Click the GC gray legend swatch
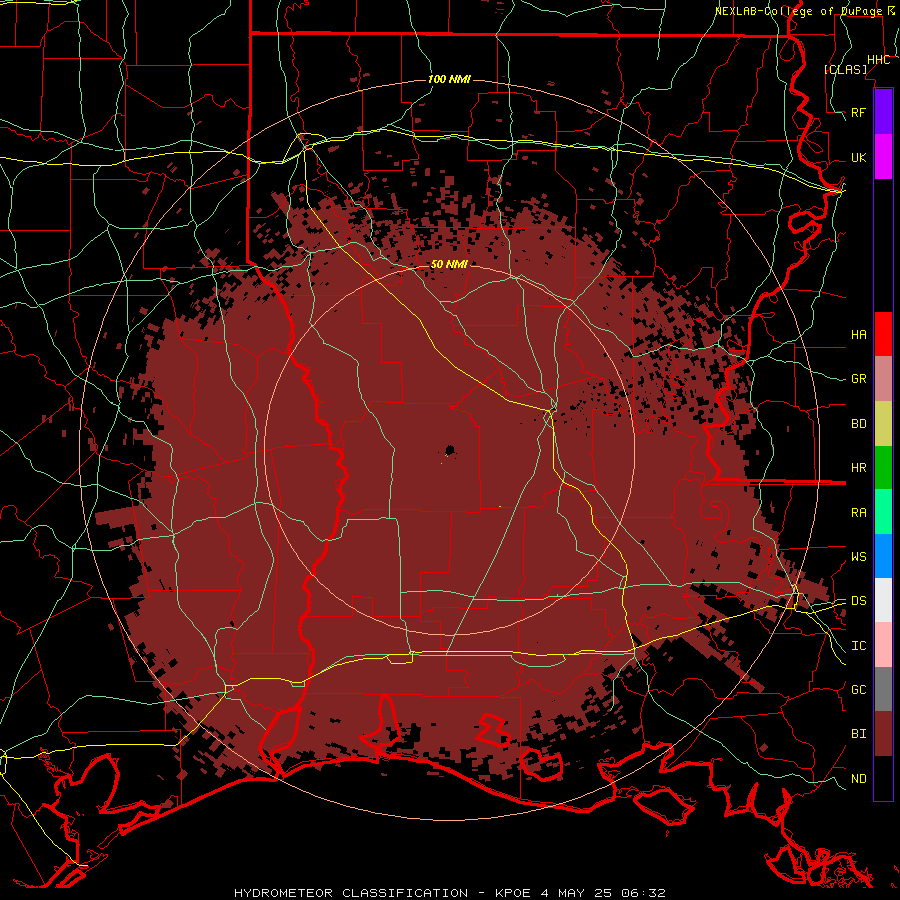This screenshot has width=900, height=900. 883,689
